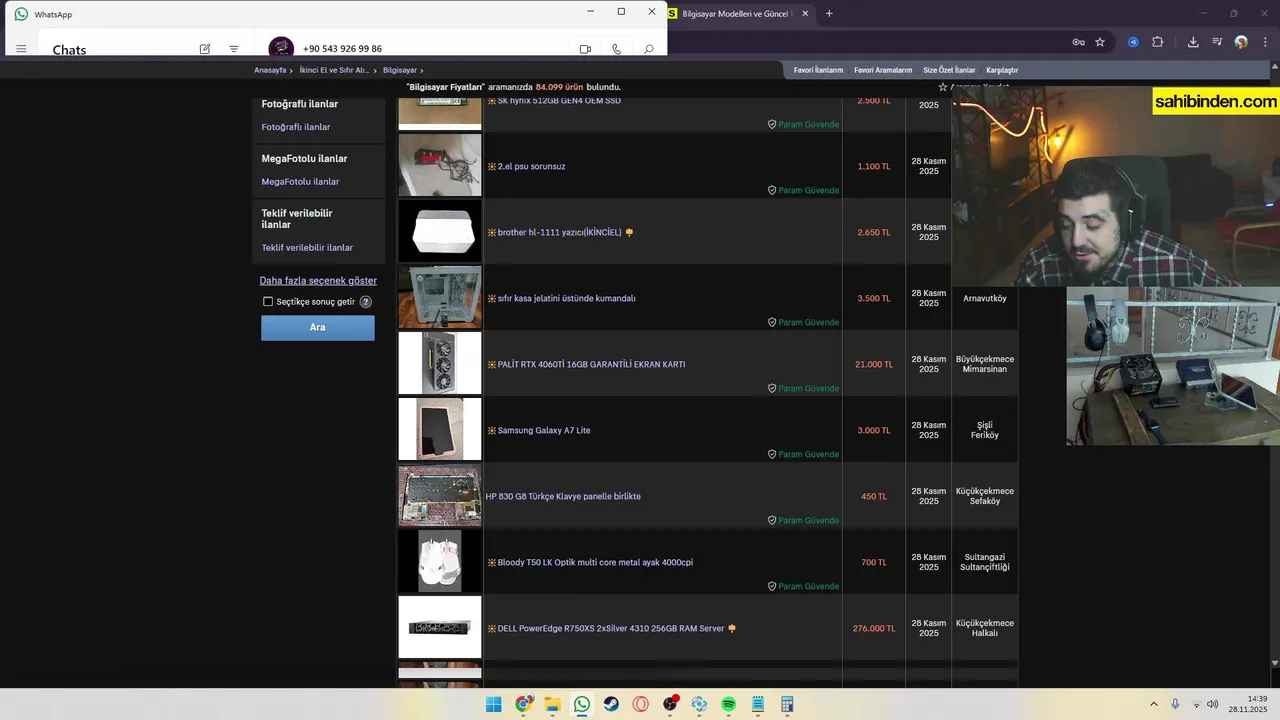Viewport: 1280px width, 720px height.
Task: Open the blue extension icon in Chrome toolbar
Action: click(x=1133, y=42)
